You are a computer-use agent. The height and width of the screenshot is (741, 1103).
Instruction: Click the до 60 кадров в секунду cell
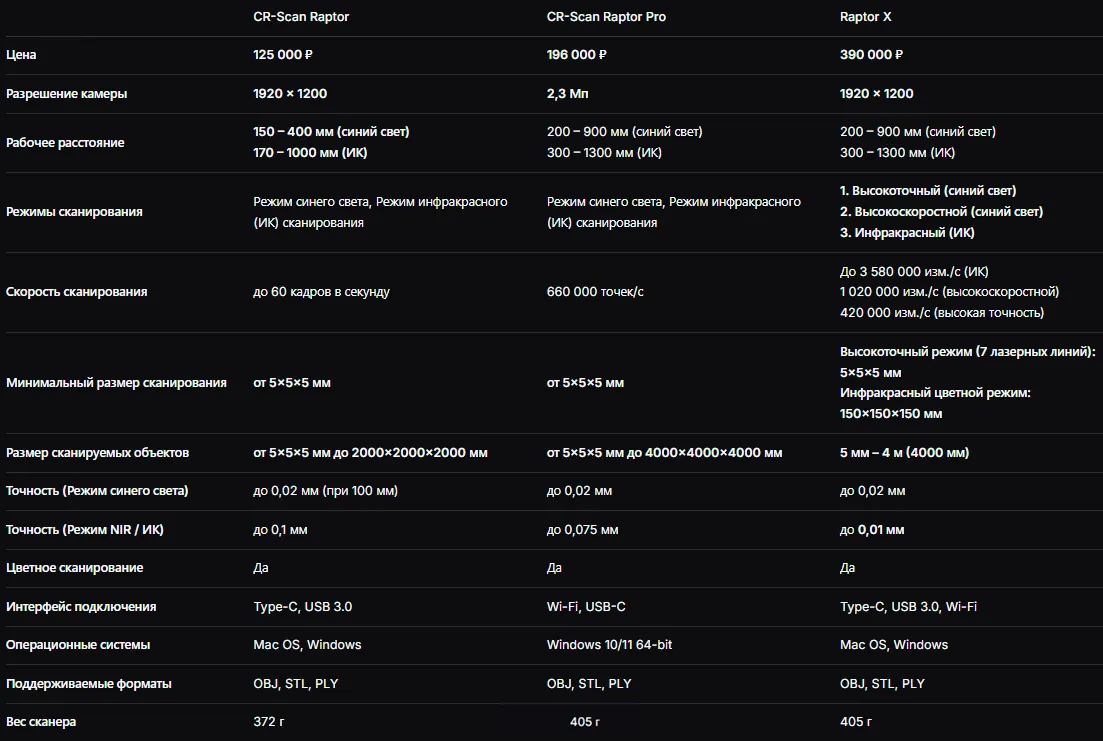coord(321,292)
